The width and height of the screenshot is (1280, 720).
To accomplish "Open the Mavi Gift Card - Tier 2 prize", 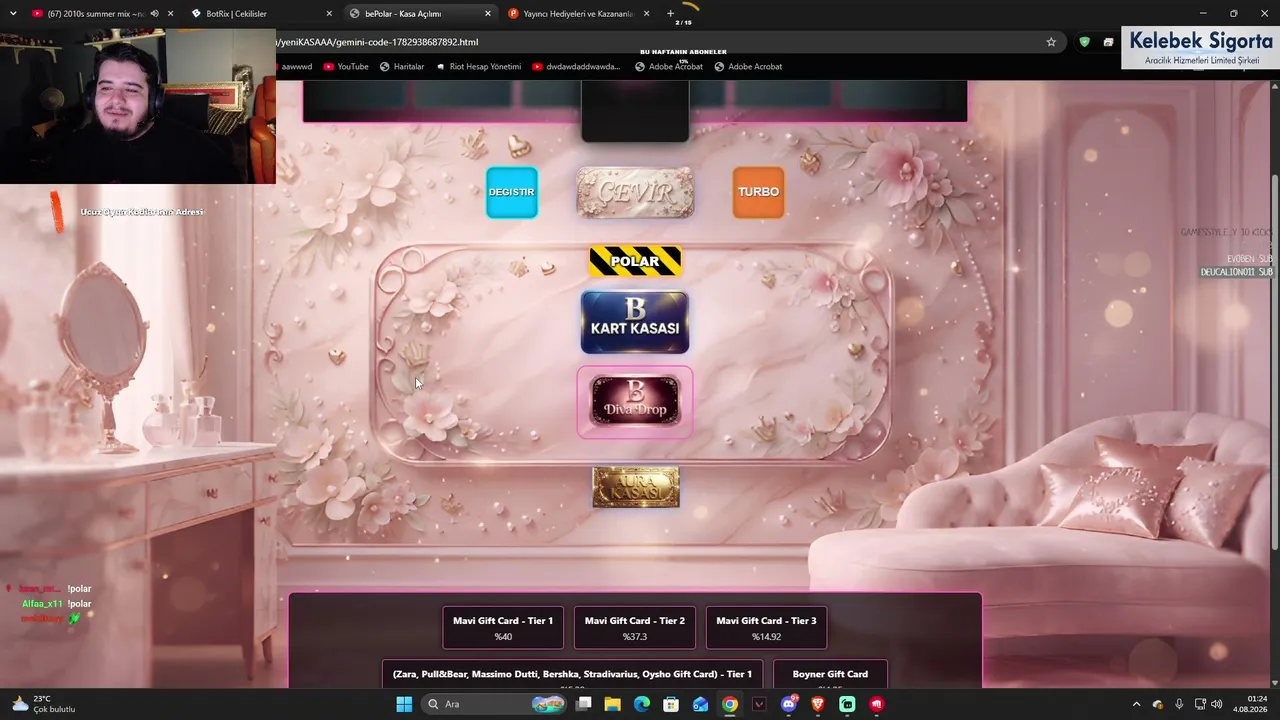I will point(635,628).
